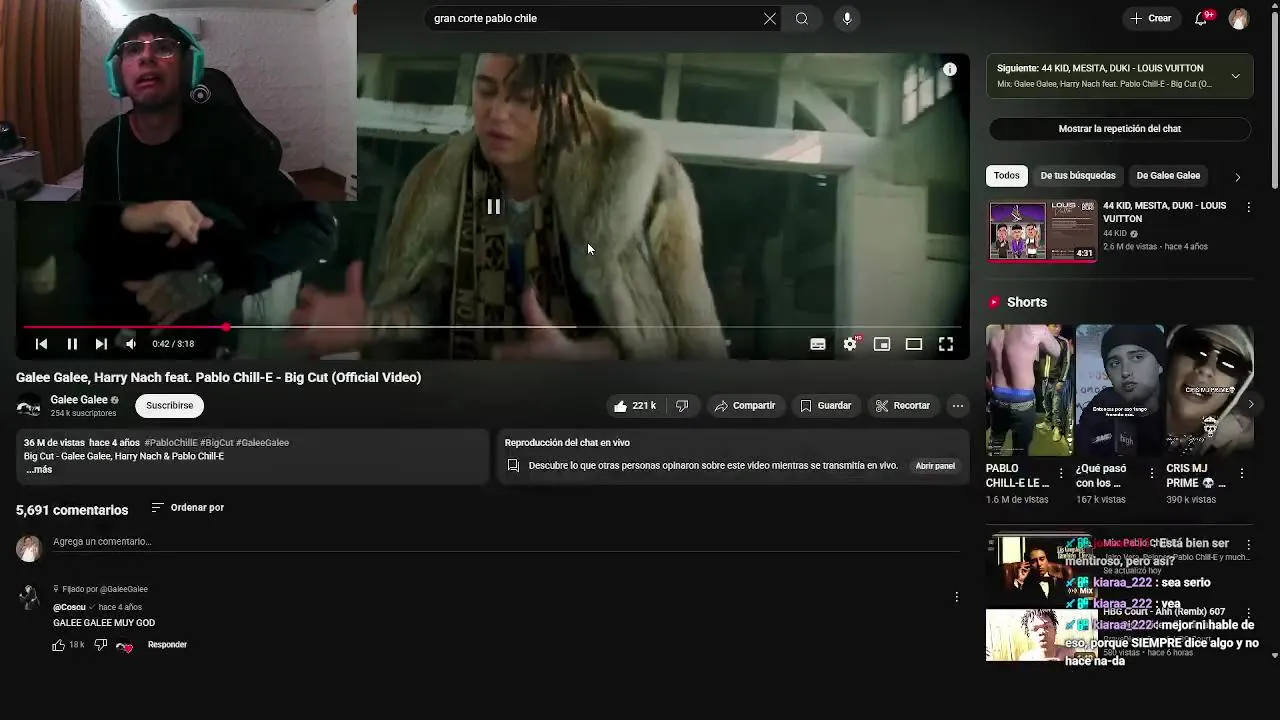Subscribe with the Suscribirse button
The height and width of the screenshot is (720, 1280).
click(169, 405)
